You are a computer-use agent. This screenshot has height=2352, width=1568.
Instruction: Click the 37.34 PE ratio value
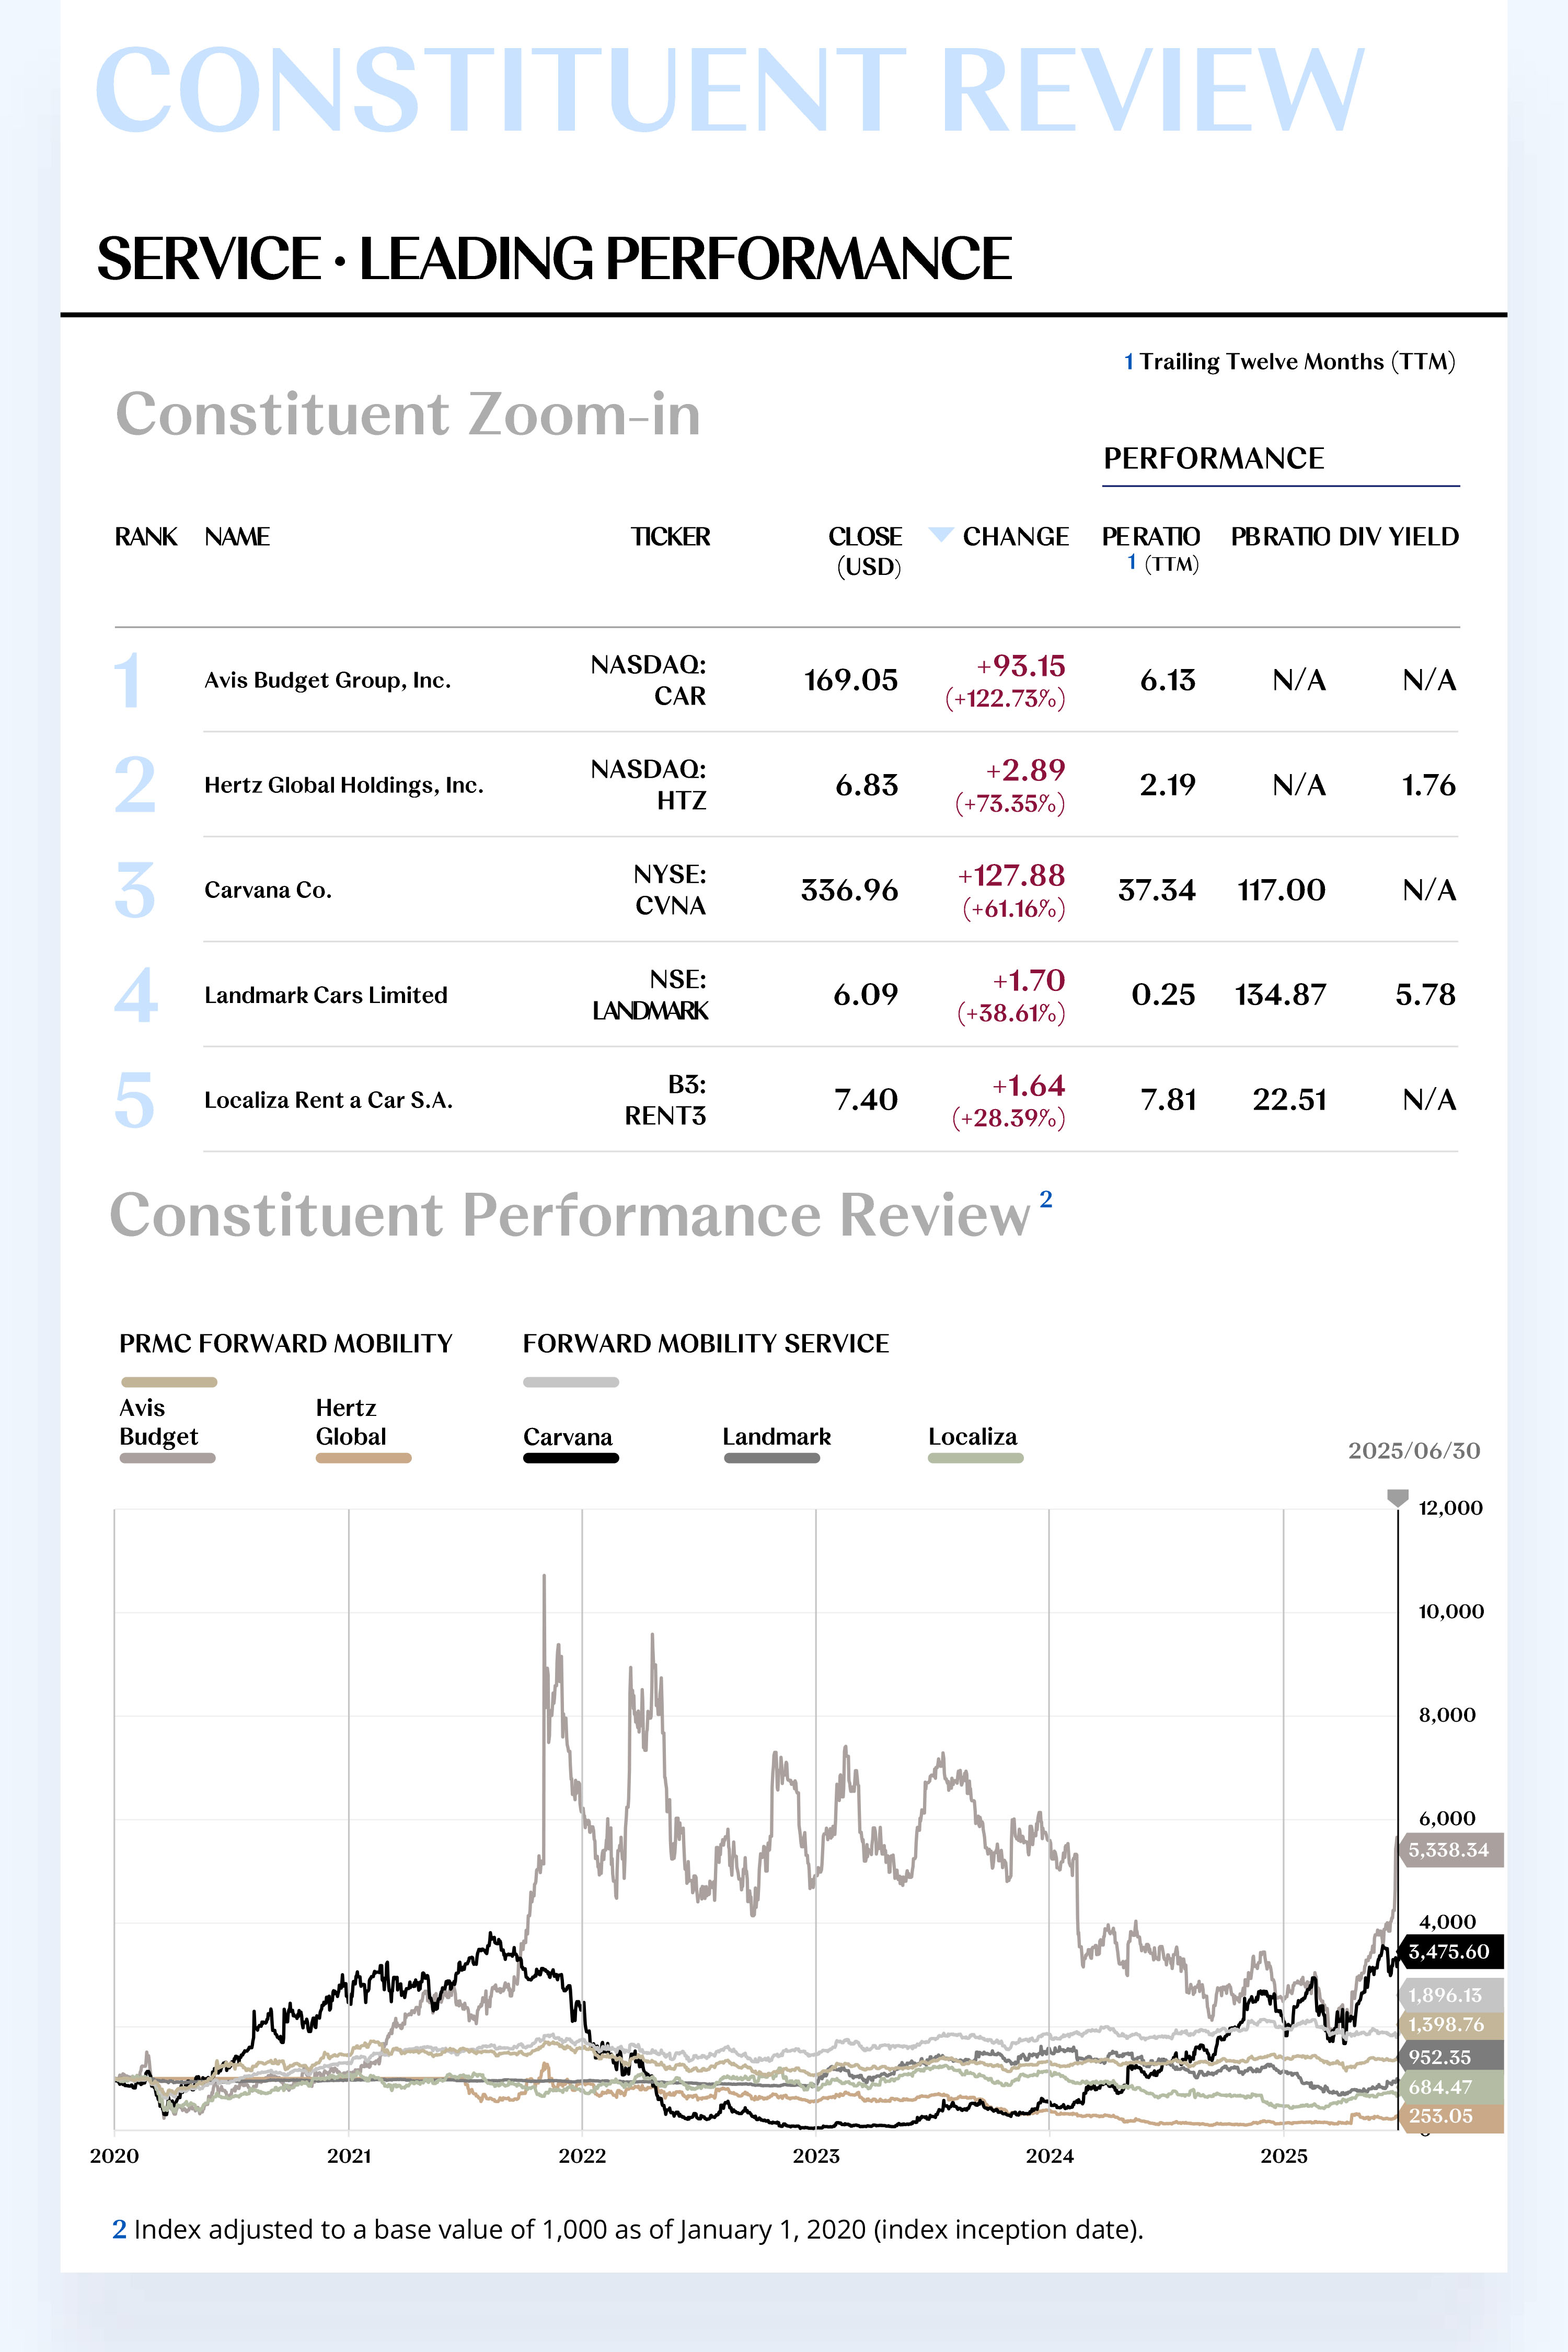[1157, 890]
